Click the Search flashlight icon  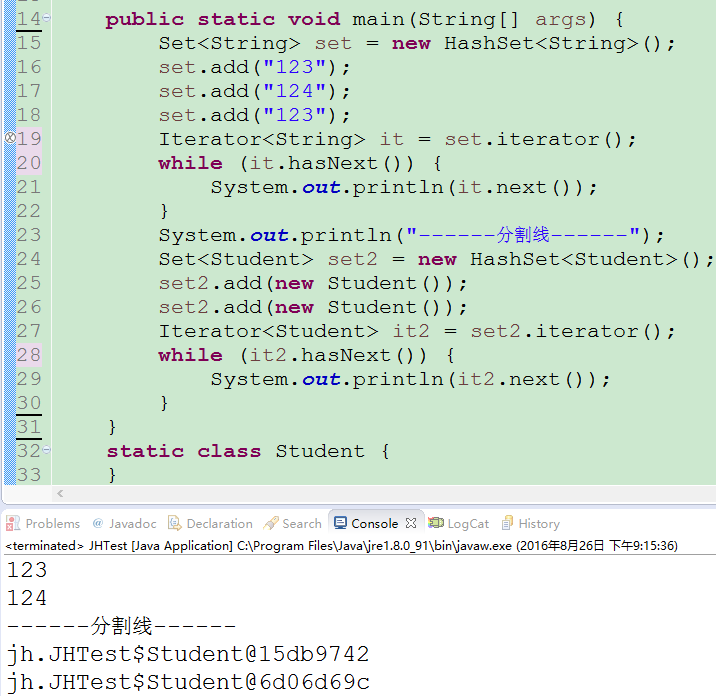[x=271, y=523]
